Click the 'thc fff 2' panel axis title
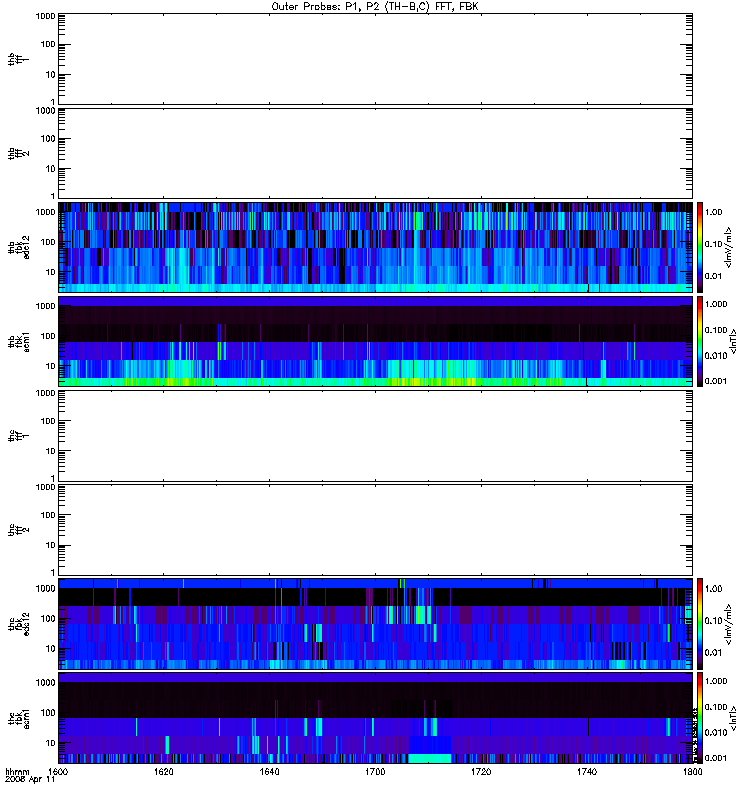The width and height of the screenshot is (750, 800). click(18, 530)
